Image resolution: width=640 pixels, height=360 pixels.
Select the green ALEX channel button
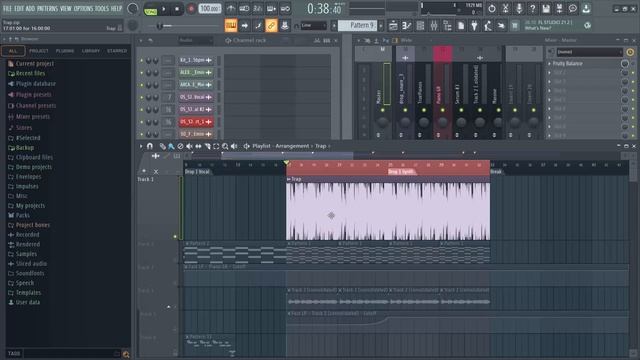click(196, 73)
